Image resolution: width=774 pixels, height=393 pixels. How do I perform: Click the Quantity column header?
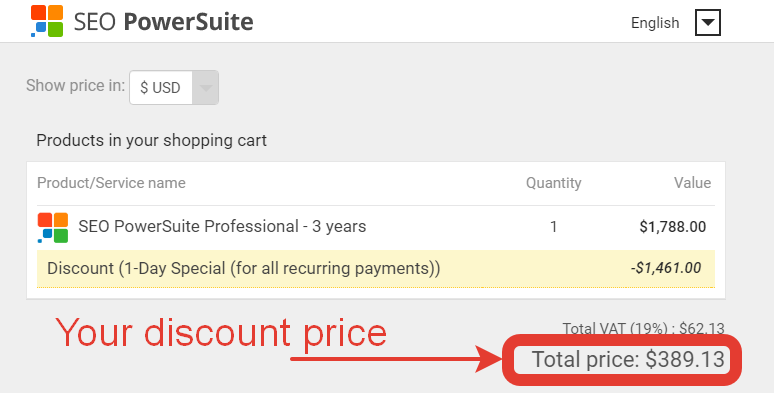[553, 183]
